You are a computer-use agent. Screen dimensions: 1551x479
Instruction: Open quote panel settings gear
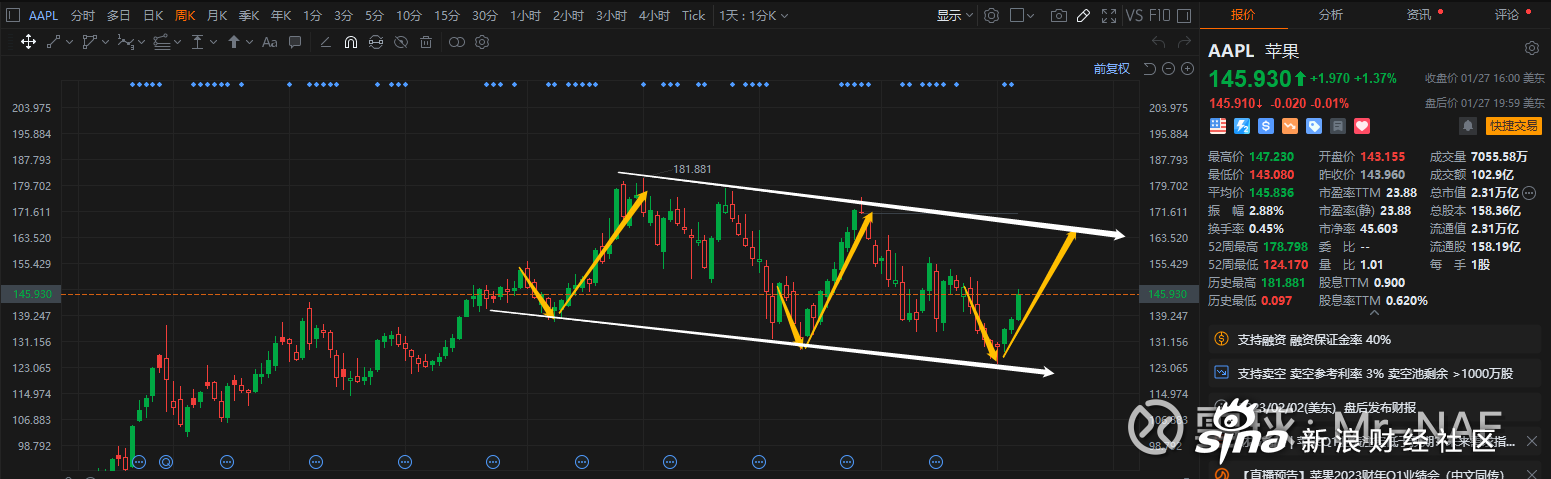pyautogui.click(x=1531, y=49)
